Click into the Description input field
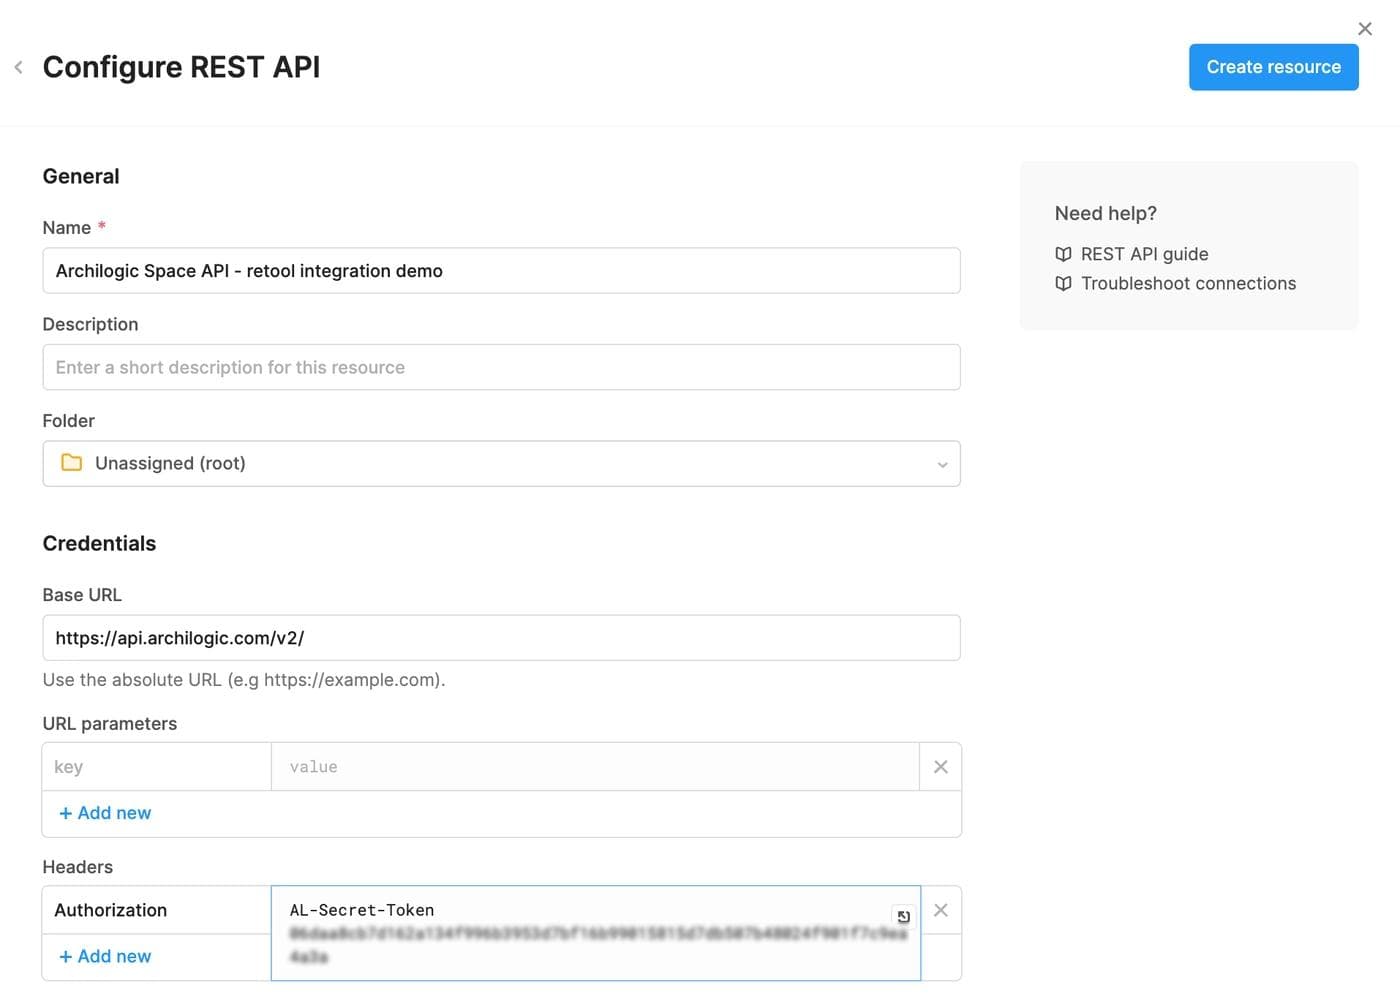1400x996 pixels. tap(500, 367)
